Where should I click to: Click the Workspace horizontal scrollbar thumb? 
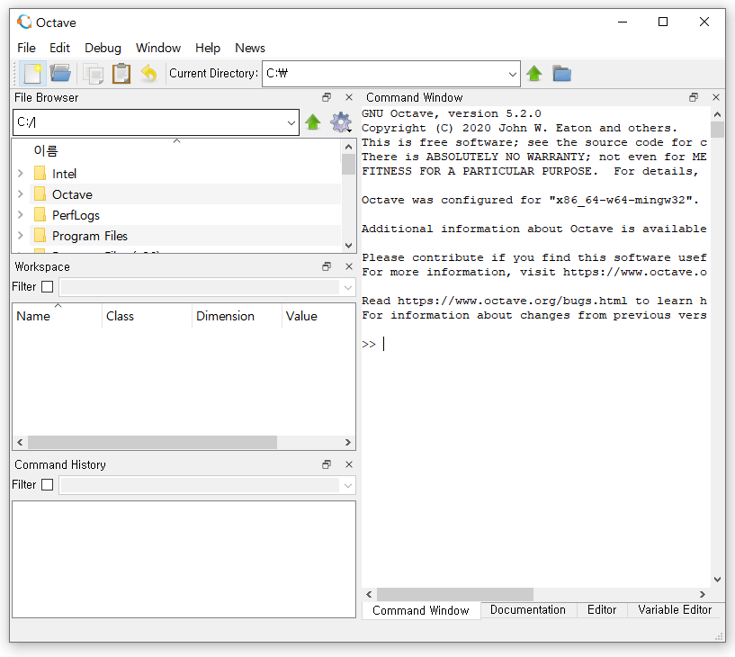pyautogui.click(x=152, y=442)
